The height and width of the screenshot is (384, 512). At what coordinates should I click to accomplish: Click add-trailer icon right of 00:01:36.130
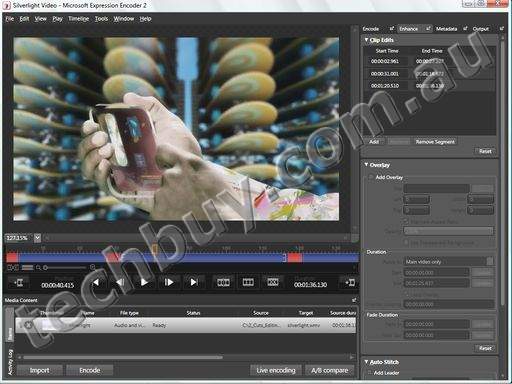coord(350,283)
